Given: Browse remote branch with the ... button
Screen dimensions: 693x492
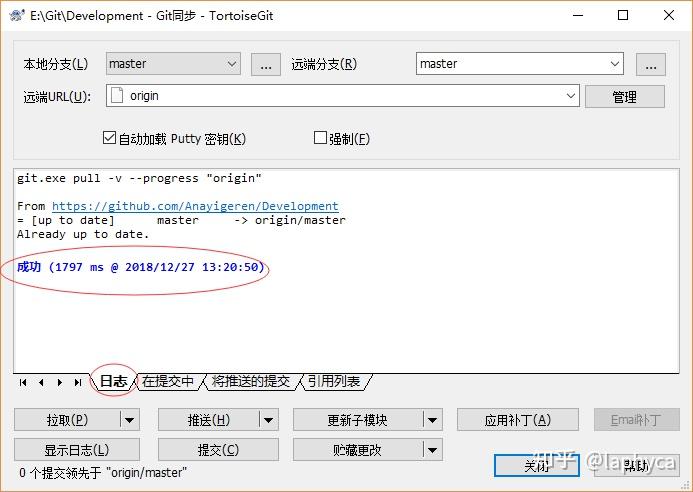Looking at the screenshot, I should tap(651, 65).
